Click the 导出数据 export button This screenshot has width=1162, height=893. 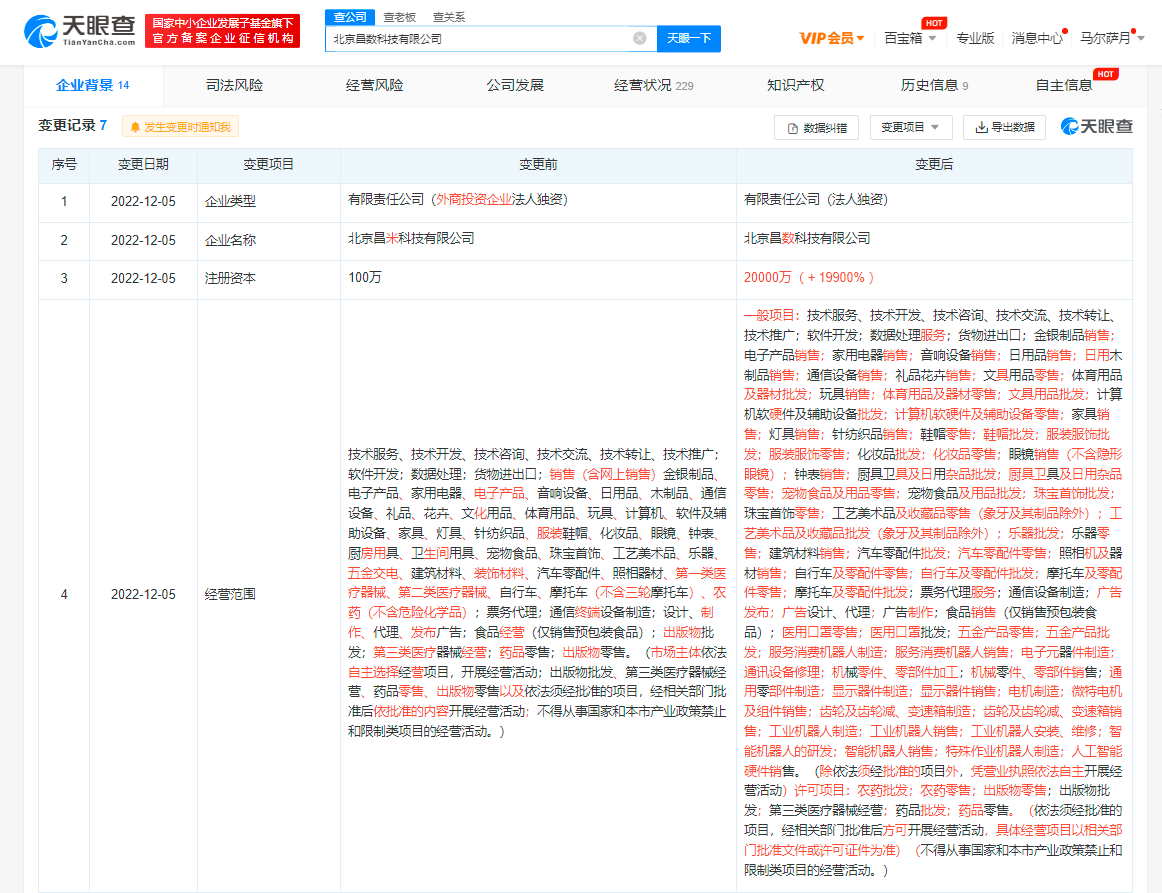(1004, 127)
